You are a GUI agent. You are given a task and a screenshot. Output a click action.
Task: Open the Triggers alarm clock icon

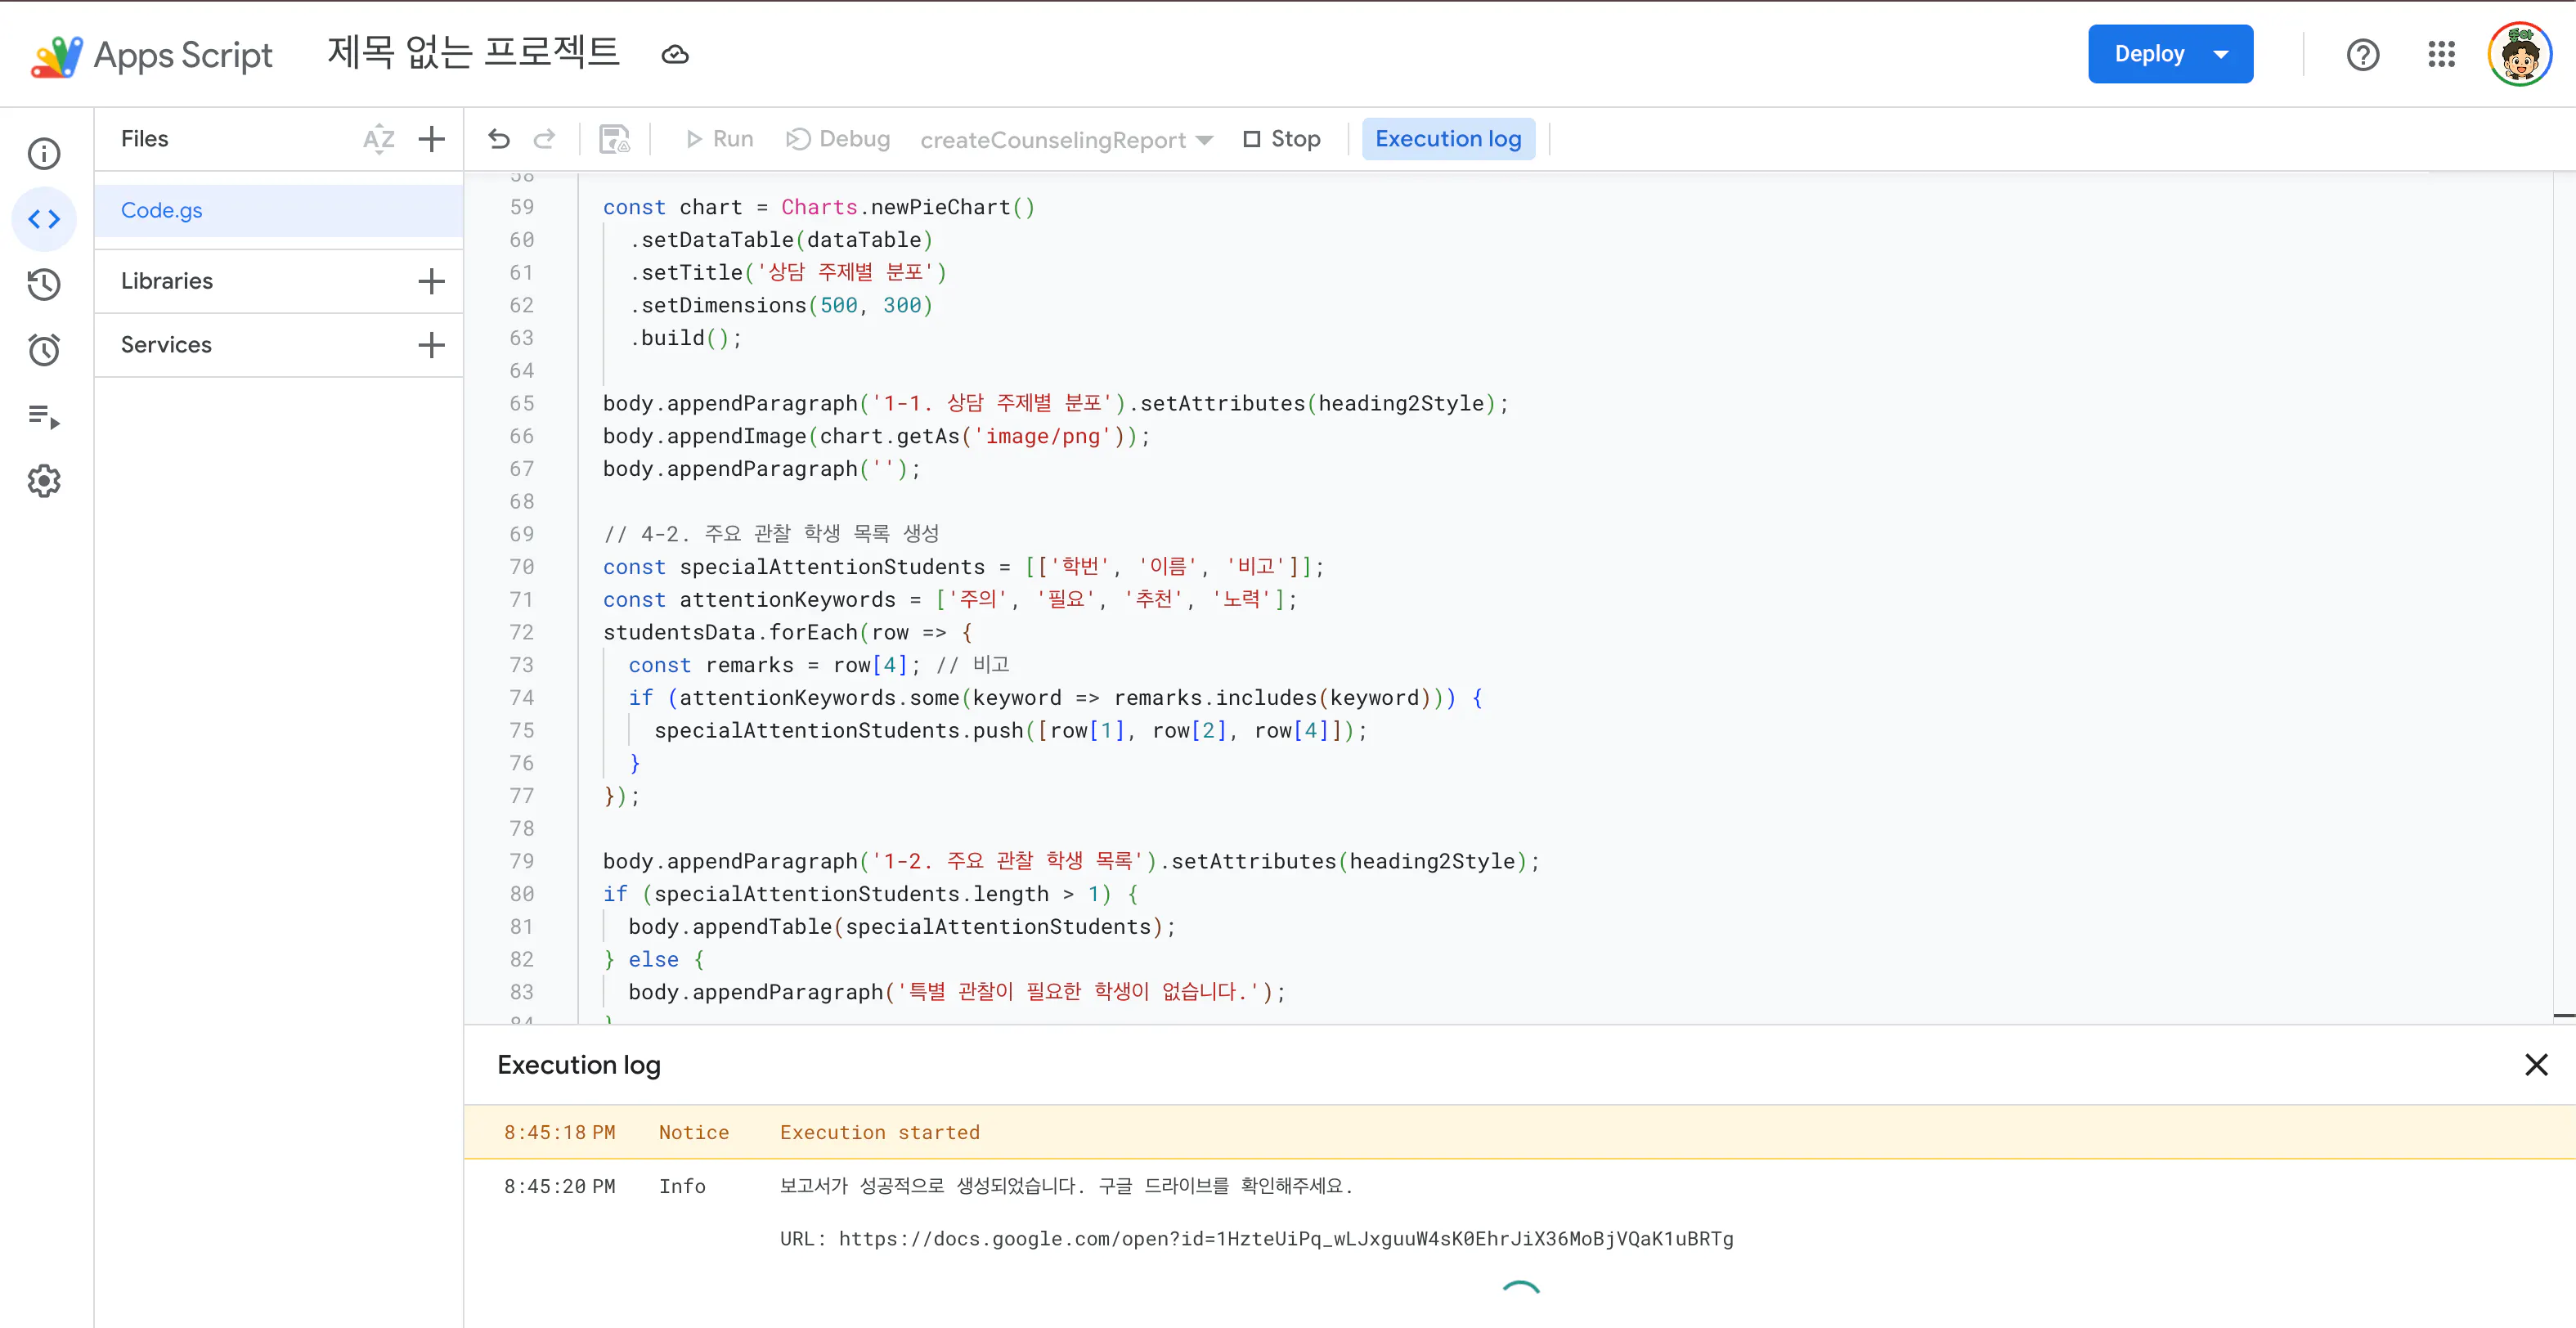pos(44,350)
